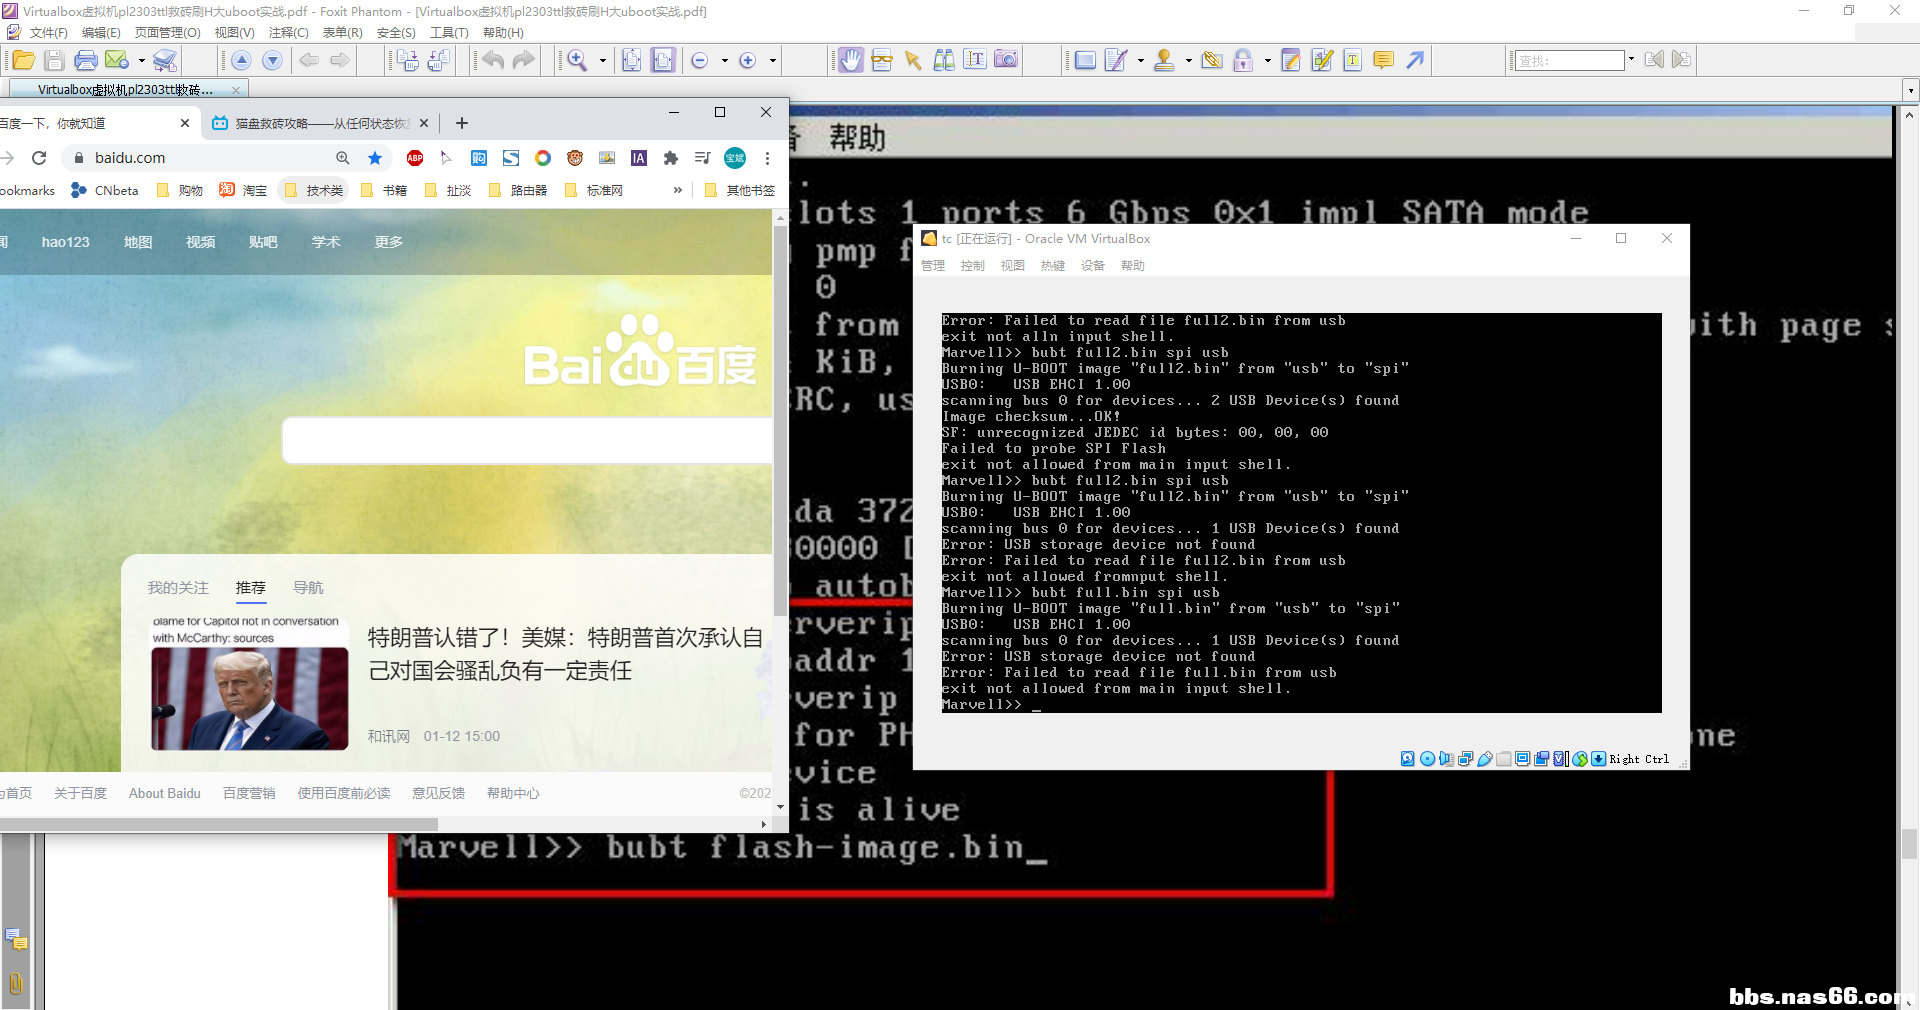This screenshot has height=1010, width=1920.
Task: Switch to the 猫盘救砖攻略 Chrome tab
Action: [320, 123]
